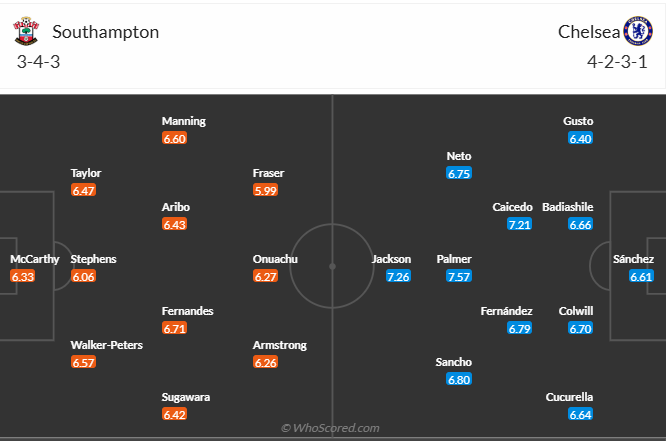Click the WhoScored.com watermark
The width and height of the screenshot is (668, 441).
331,428
